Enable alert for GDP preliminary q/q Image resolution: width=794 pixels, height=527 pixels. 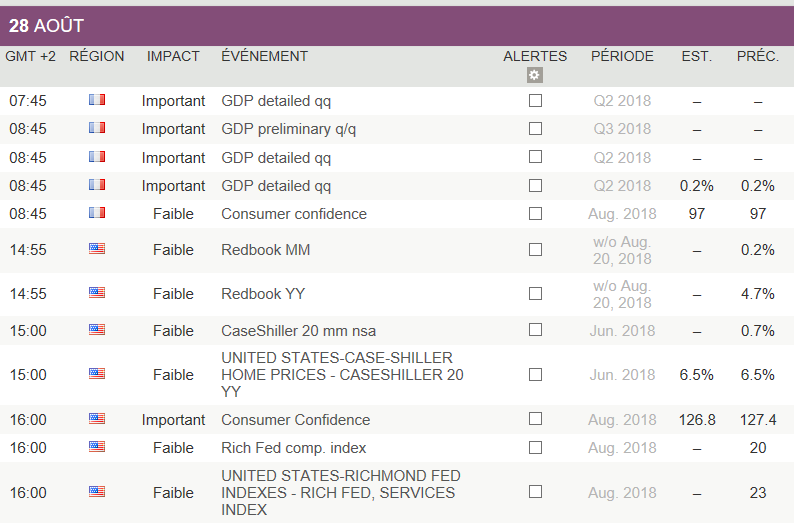[536, 129]
